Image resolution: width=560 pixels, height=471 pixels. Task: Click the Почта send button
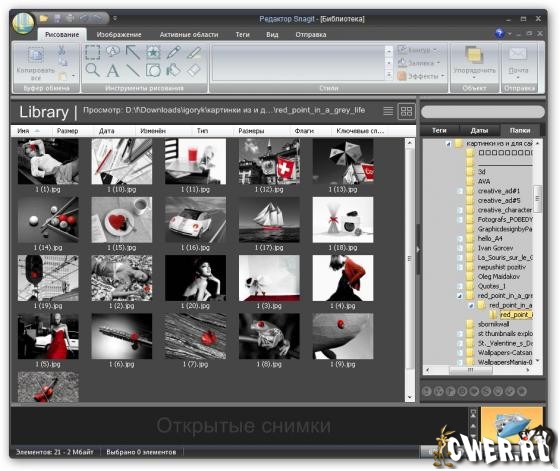pyautogui.click(x=518, y=63)
